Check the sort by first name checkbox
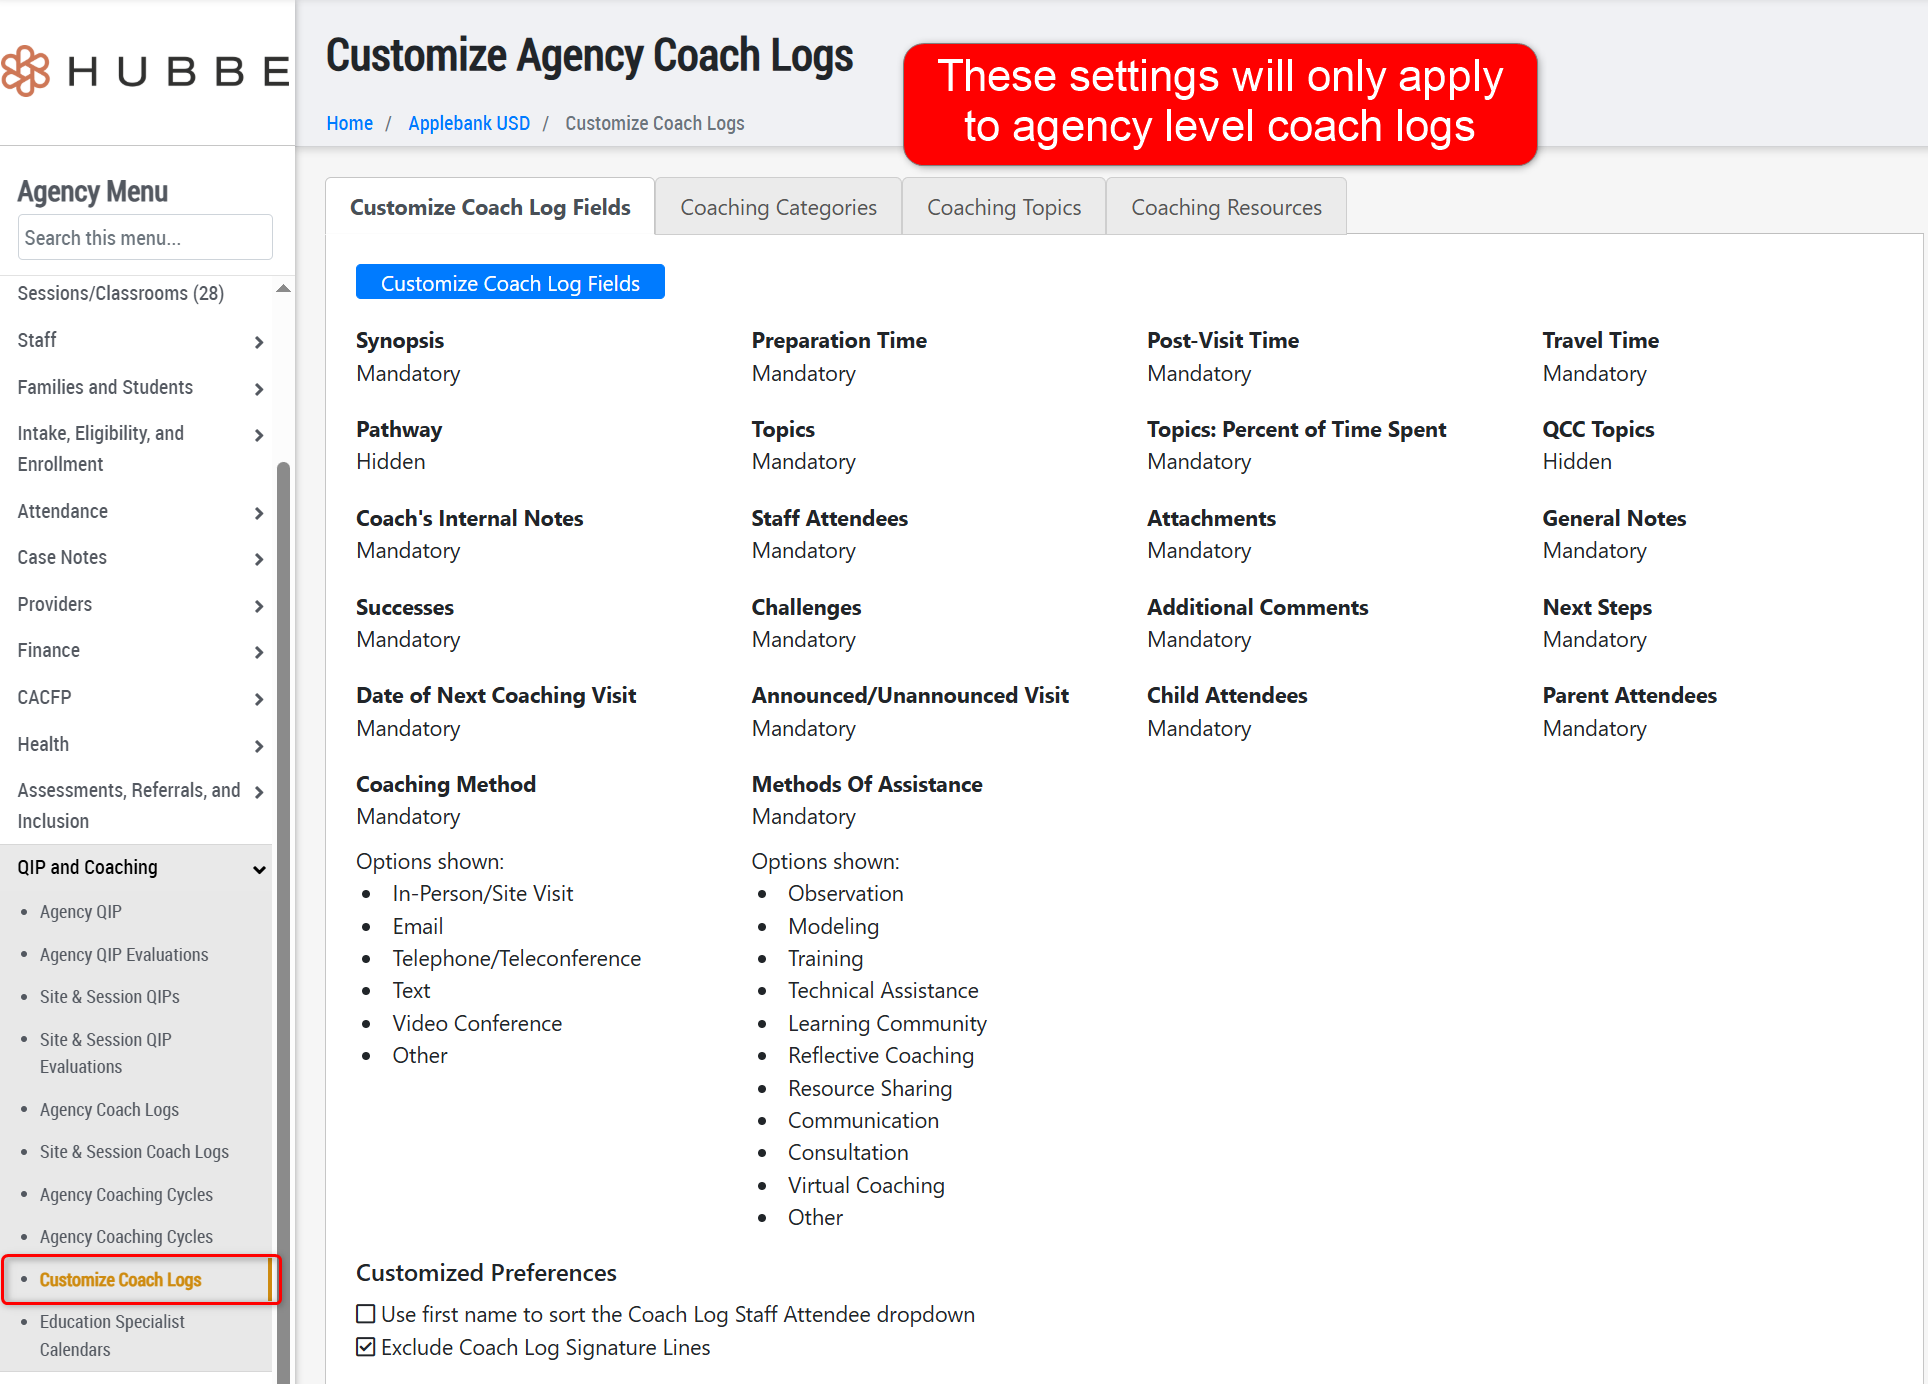Image resolution: width=1928 pixels, height=1384 pixels. pos(366,1314)
